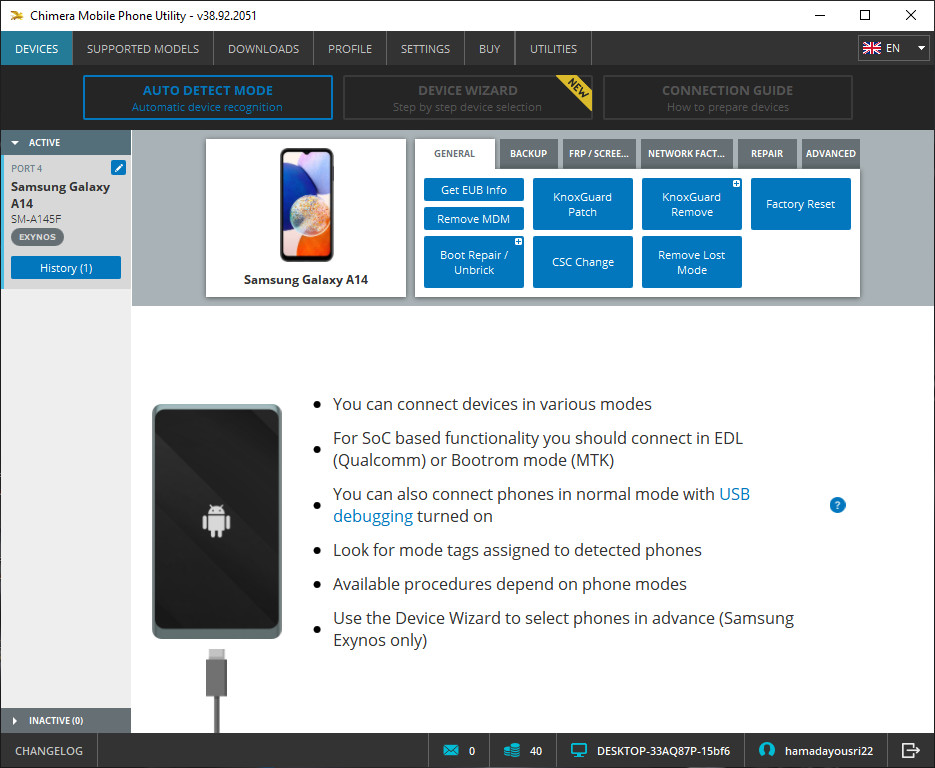The image size is (935, 768).
Task: Open messages envelope icon in status bar
Action: point(451,750)
